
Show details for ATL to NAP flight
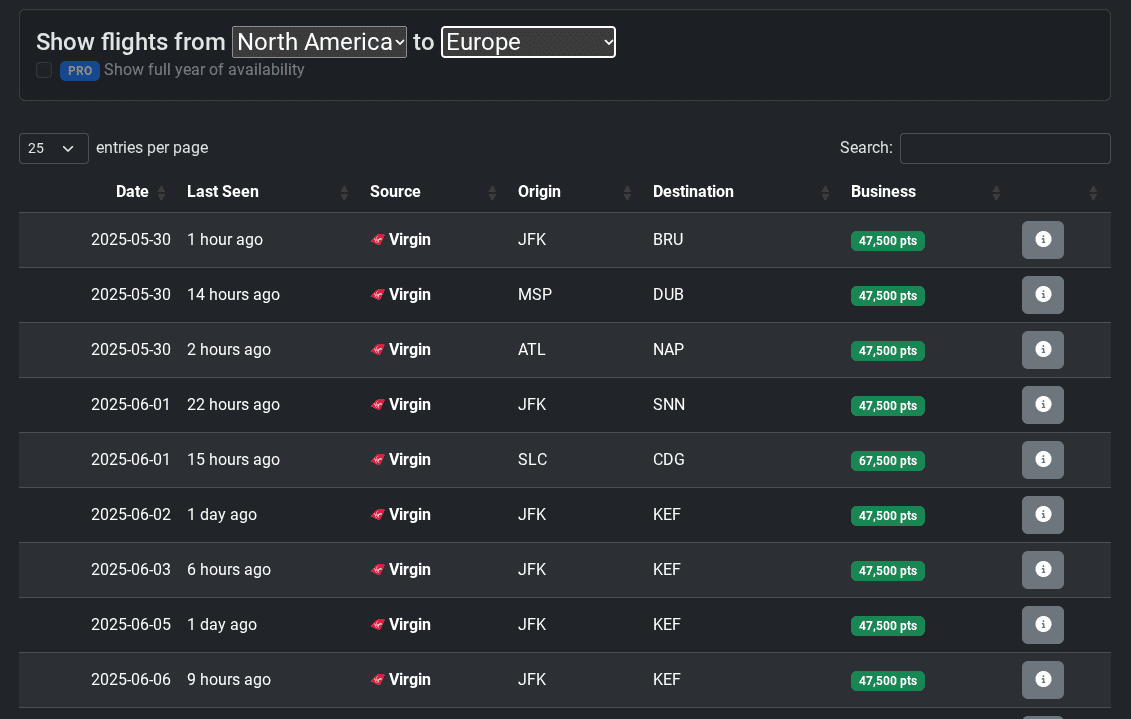click(x=1042, y=350)
